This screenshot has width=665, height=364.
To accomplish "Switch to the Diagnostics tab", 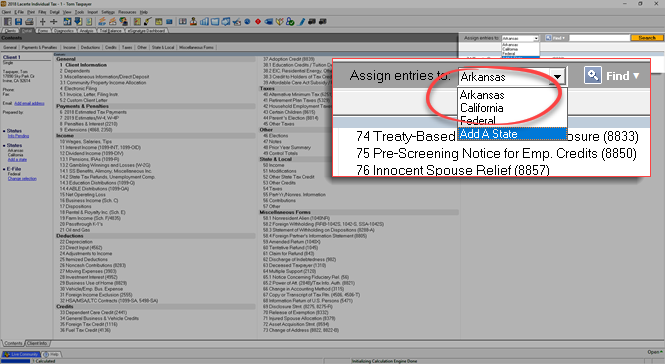I will coord(64,31).
